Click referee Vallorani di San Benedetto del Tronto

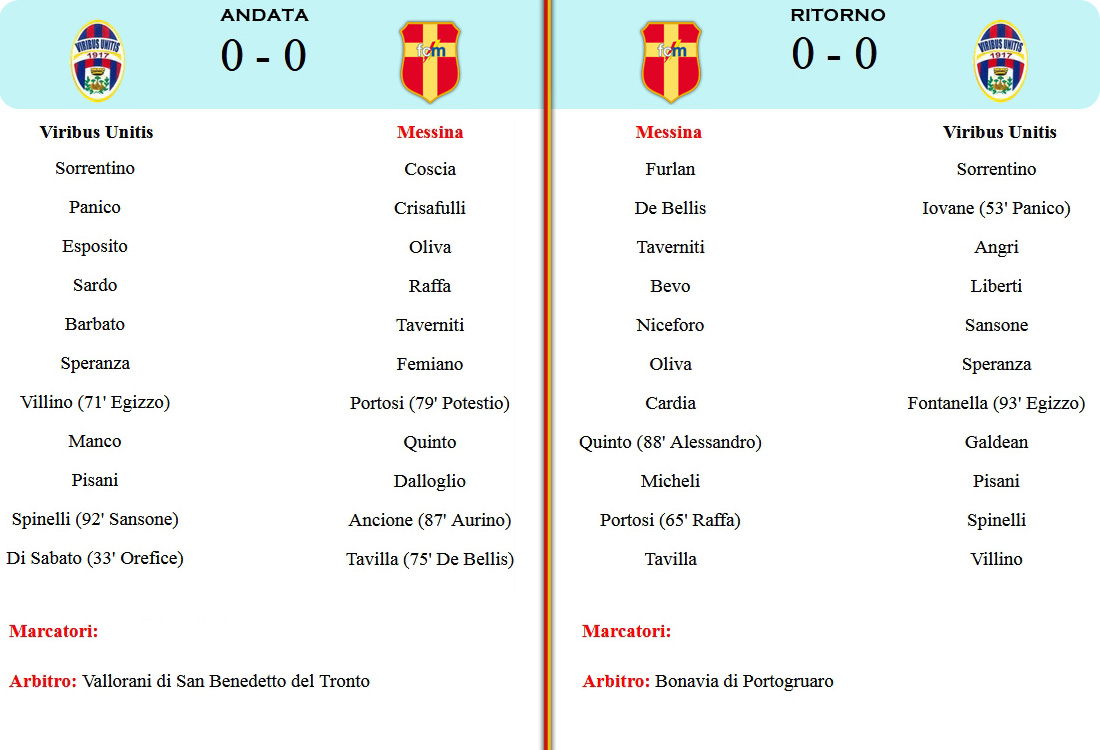226,681
